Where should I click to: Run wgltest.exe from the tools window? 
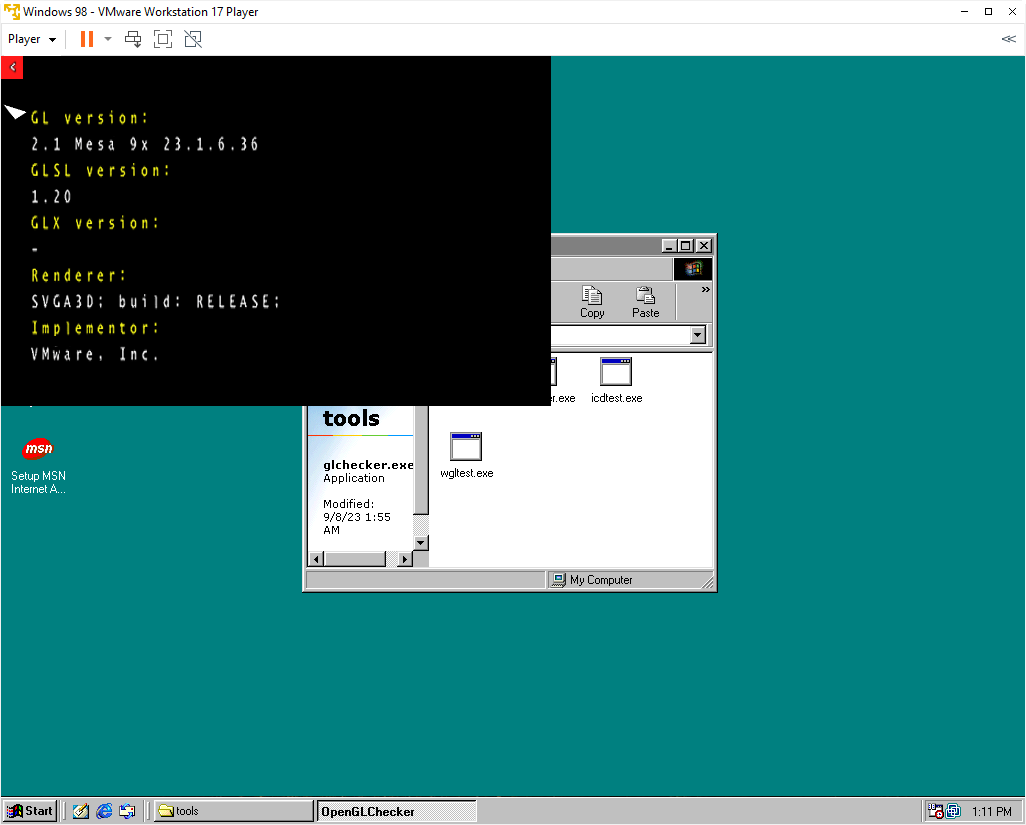point(466,445)
